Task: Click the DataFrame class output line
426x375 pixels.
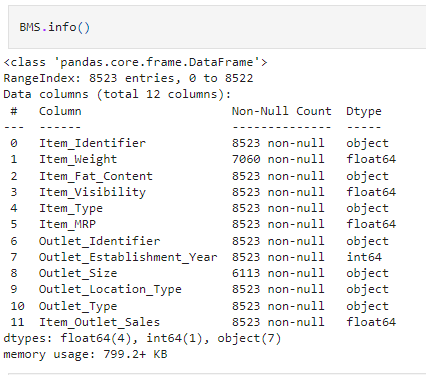Action: point(135,62)
